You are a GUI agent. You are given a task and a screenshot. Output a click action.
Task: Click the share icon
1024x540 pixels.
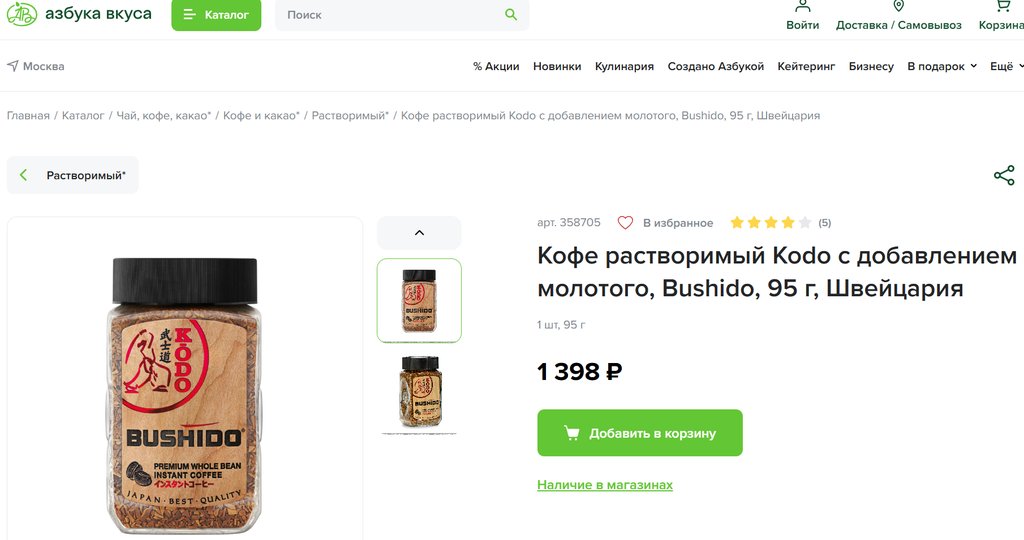point(1004,175)
